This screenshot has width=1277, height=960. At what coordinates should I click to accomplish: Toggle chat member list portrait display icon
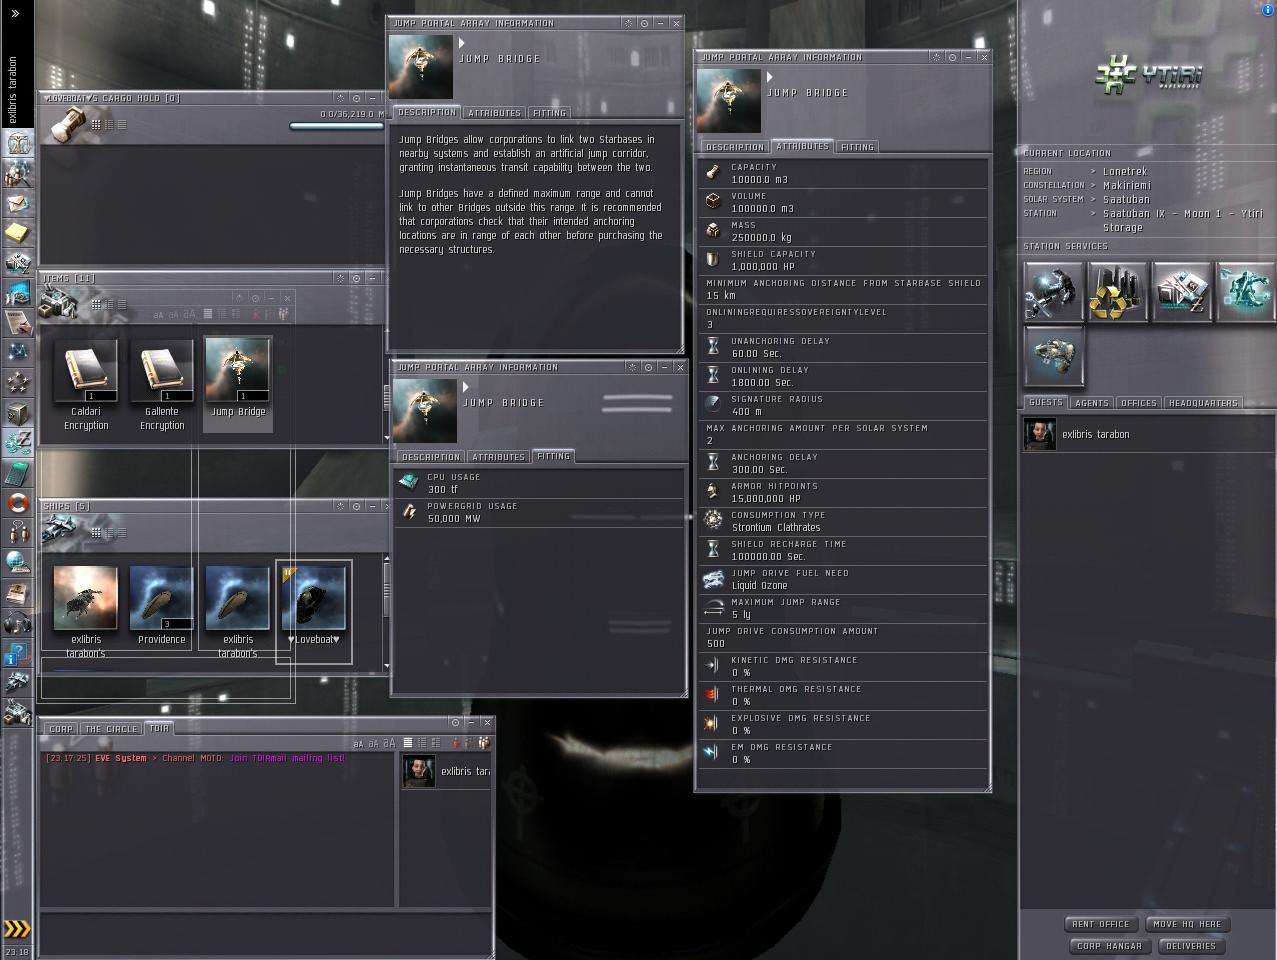484,743
